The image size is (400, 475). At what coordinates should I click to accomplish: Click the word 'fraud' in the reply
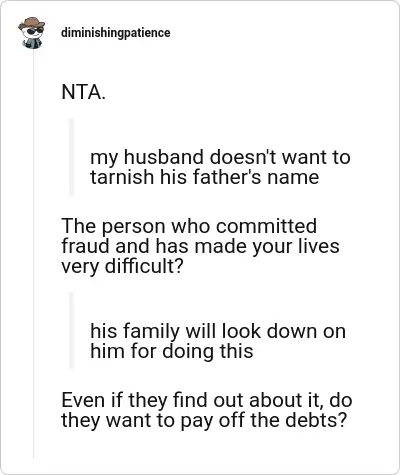click(x=86, y=246)
